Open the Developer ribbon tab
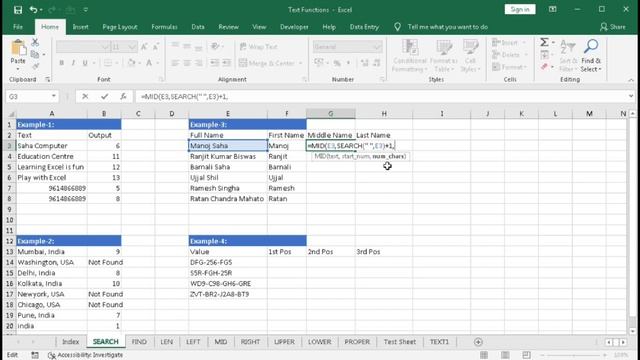 click(x=294, y=27)
